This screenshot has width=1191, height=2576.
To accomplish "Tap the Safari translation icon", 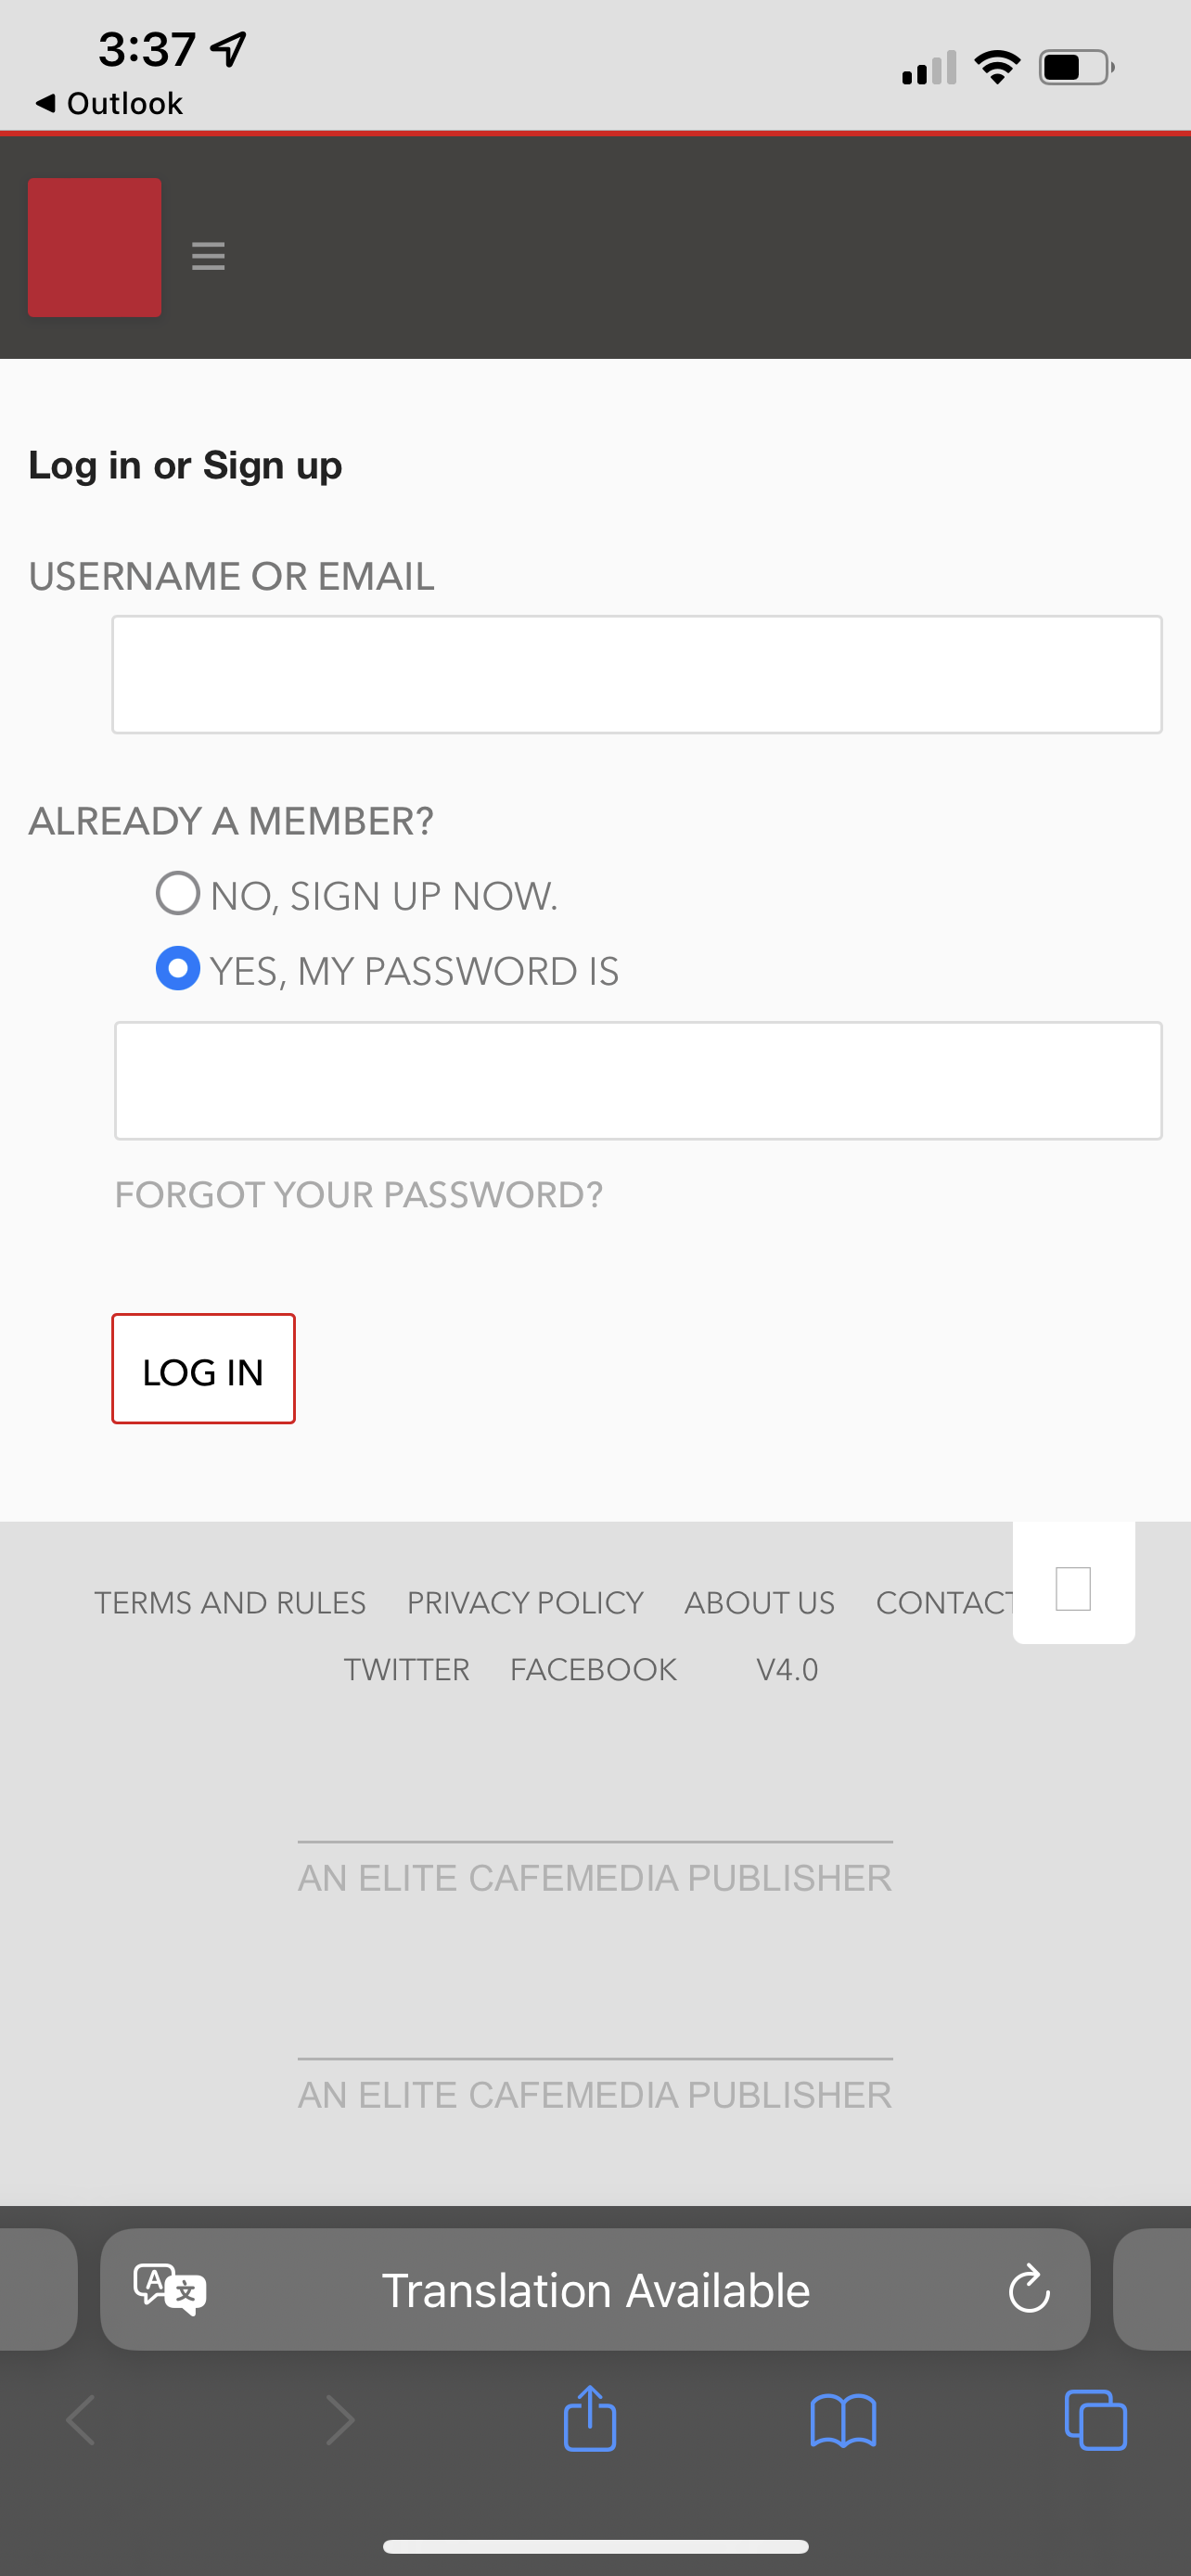I will pos(170,2288).
